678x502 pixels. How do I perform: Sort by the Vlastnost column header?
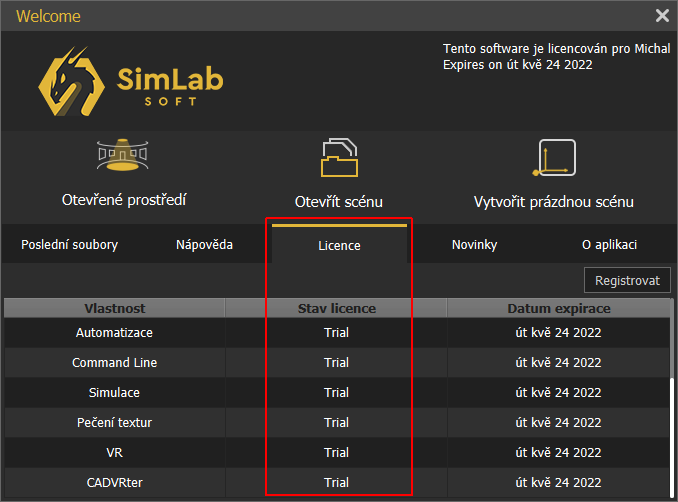(114, 308)
